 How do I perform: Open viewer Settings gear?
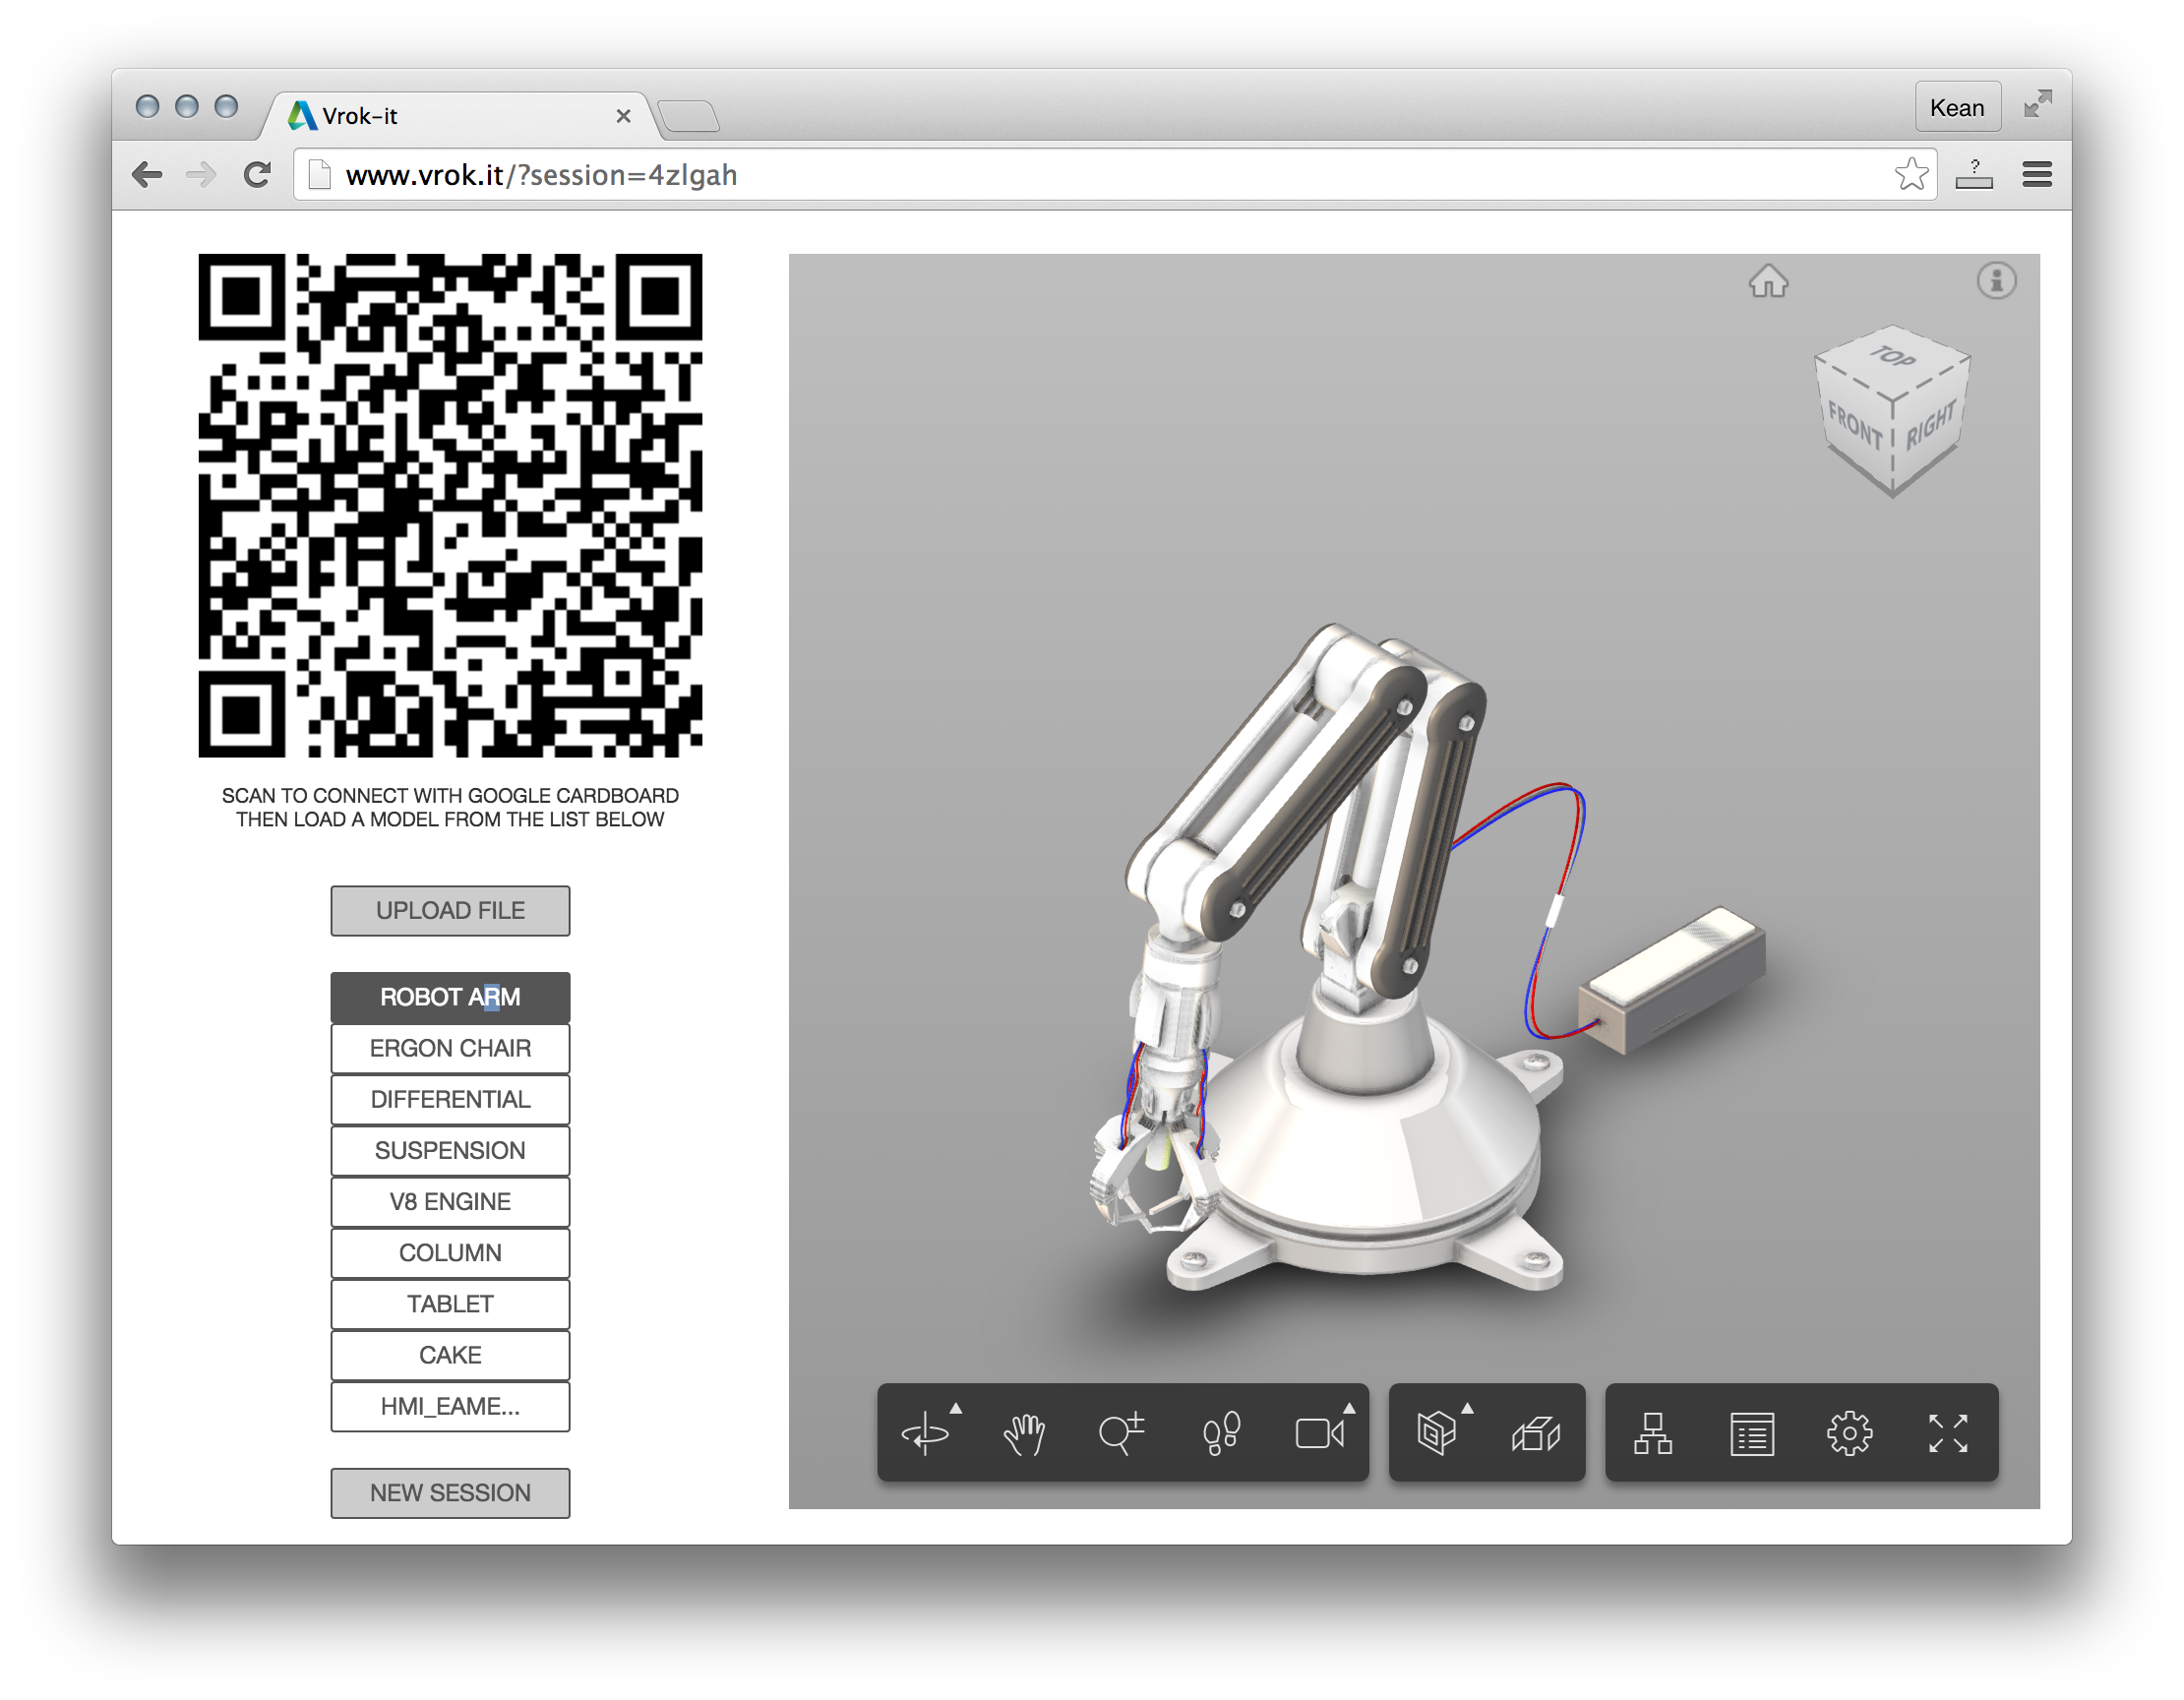1850,1433
